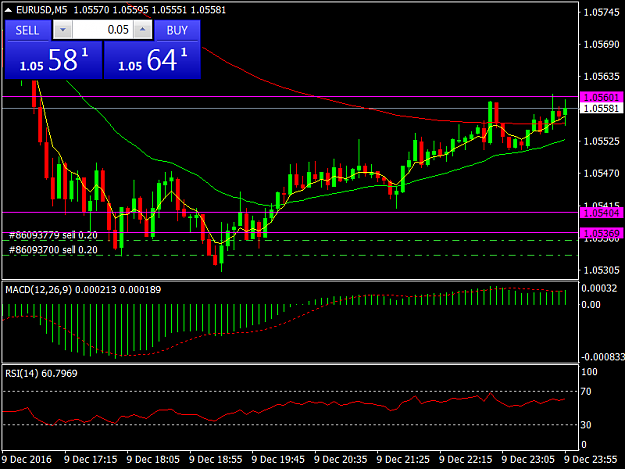Click the EURUSD,M5 chart title
The width and height of the screenshot is (625, 469).
point(42,10)
